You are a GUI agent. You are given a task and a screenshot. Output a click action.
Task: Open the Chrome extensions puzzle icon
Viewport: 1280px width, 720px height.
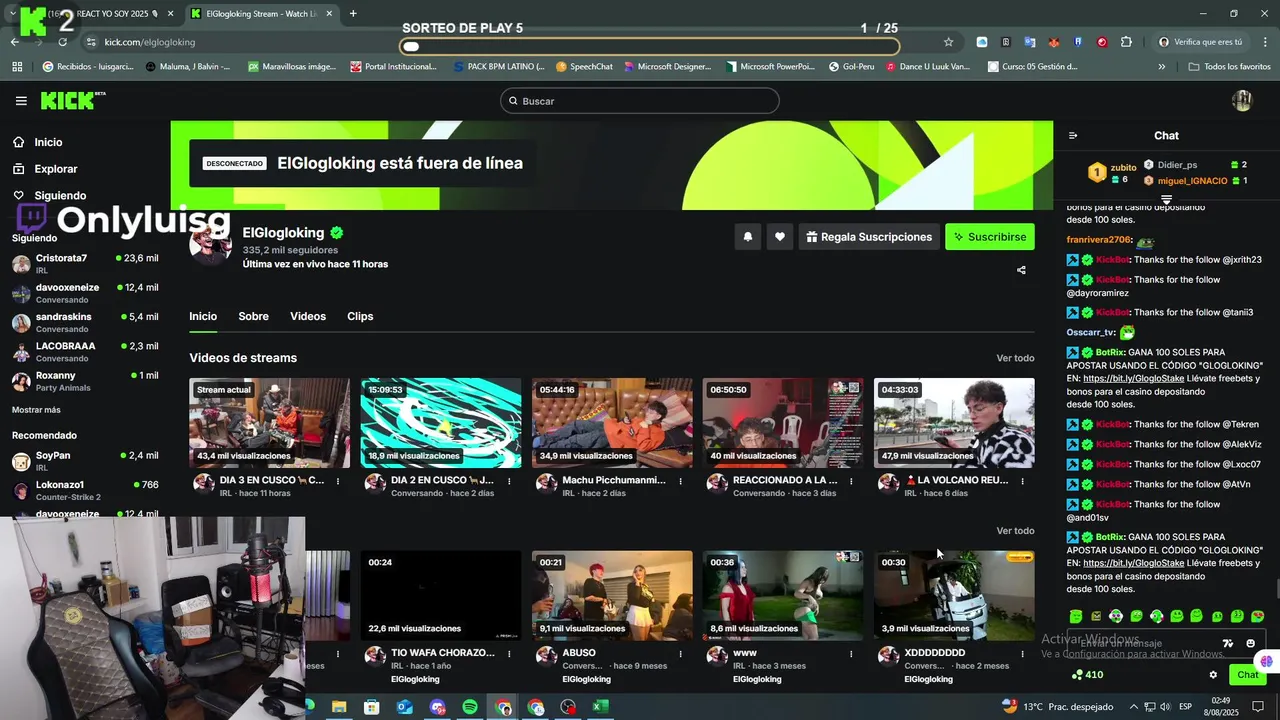tap(1126, 42)
